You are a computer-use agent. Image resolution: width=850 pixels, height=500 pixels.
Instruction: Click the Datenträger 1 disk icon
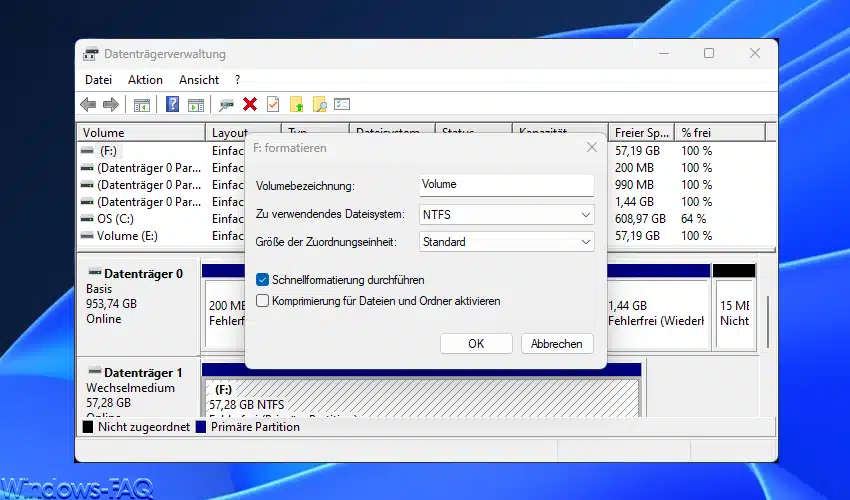[x=95, y=371]
